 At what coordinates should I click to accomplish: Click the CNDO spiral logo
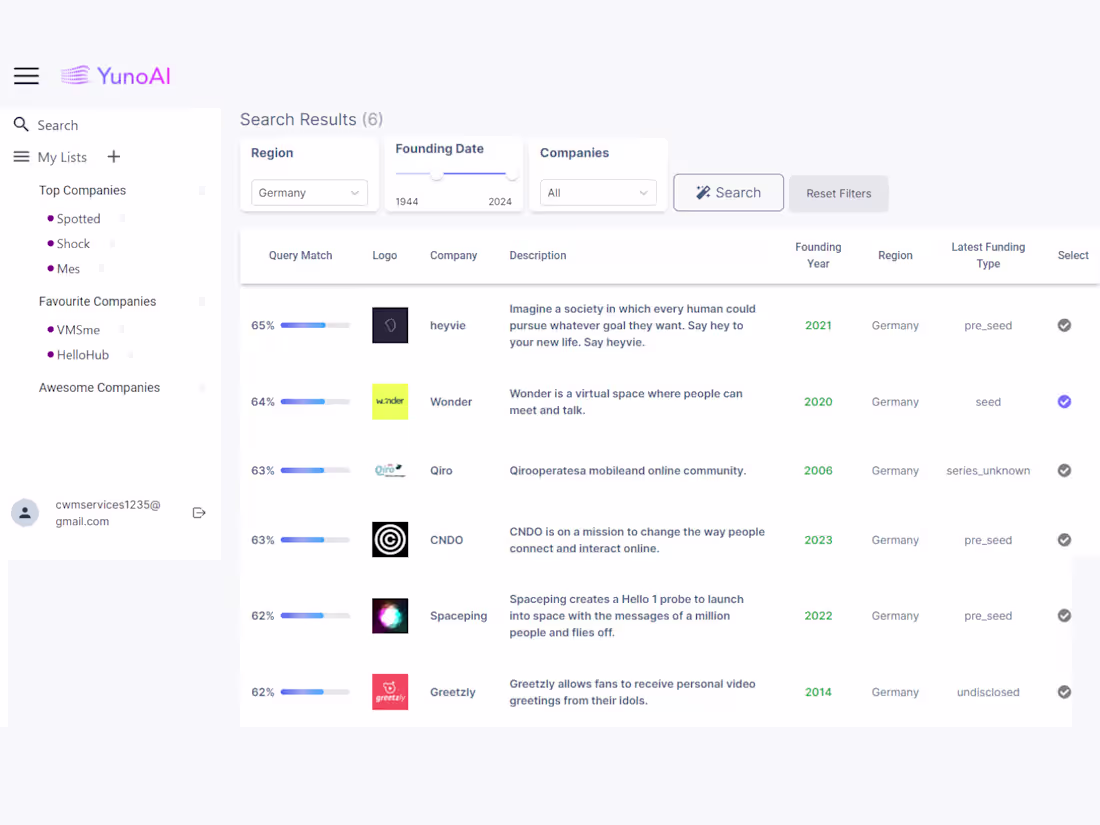coord(390,540)
